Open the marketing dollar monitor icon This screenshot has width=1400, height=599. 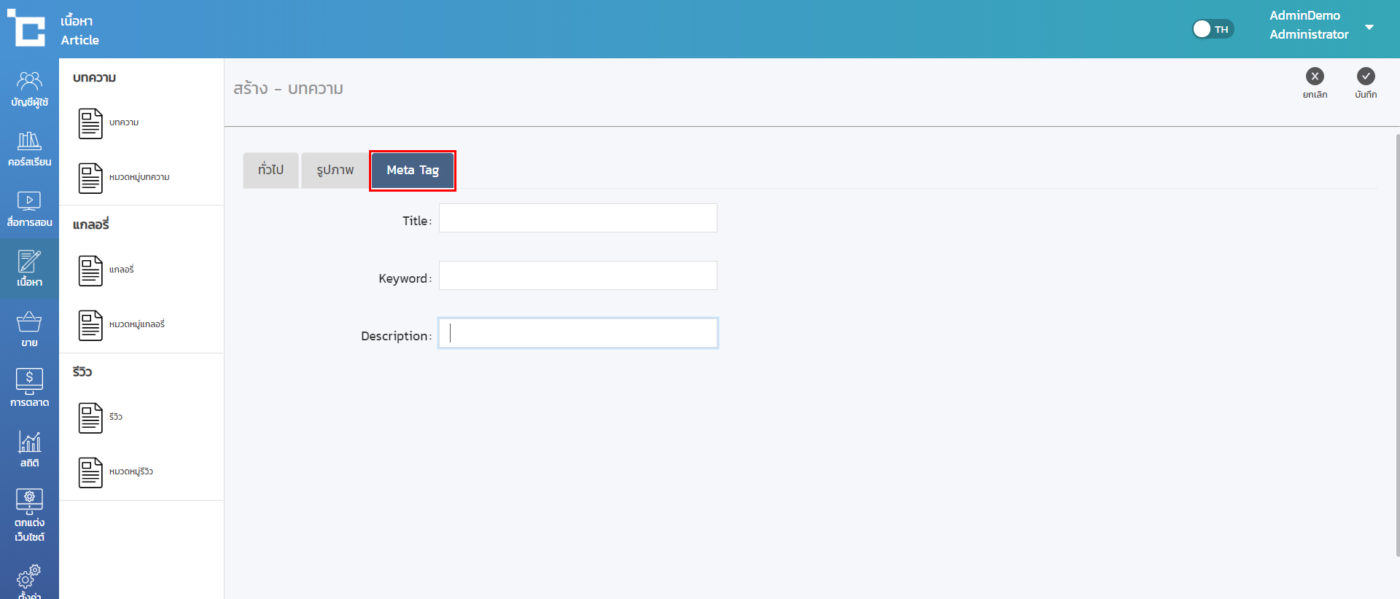click(30, 381)
